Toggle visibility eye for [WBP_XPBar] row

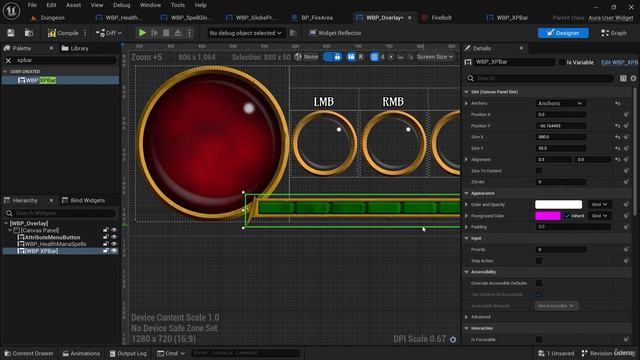tap(114, 251)
